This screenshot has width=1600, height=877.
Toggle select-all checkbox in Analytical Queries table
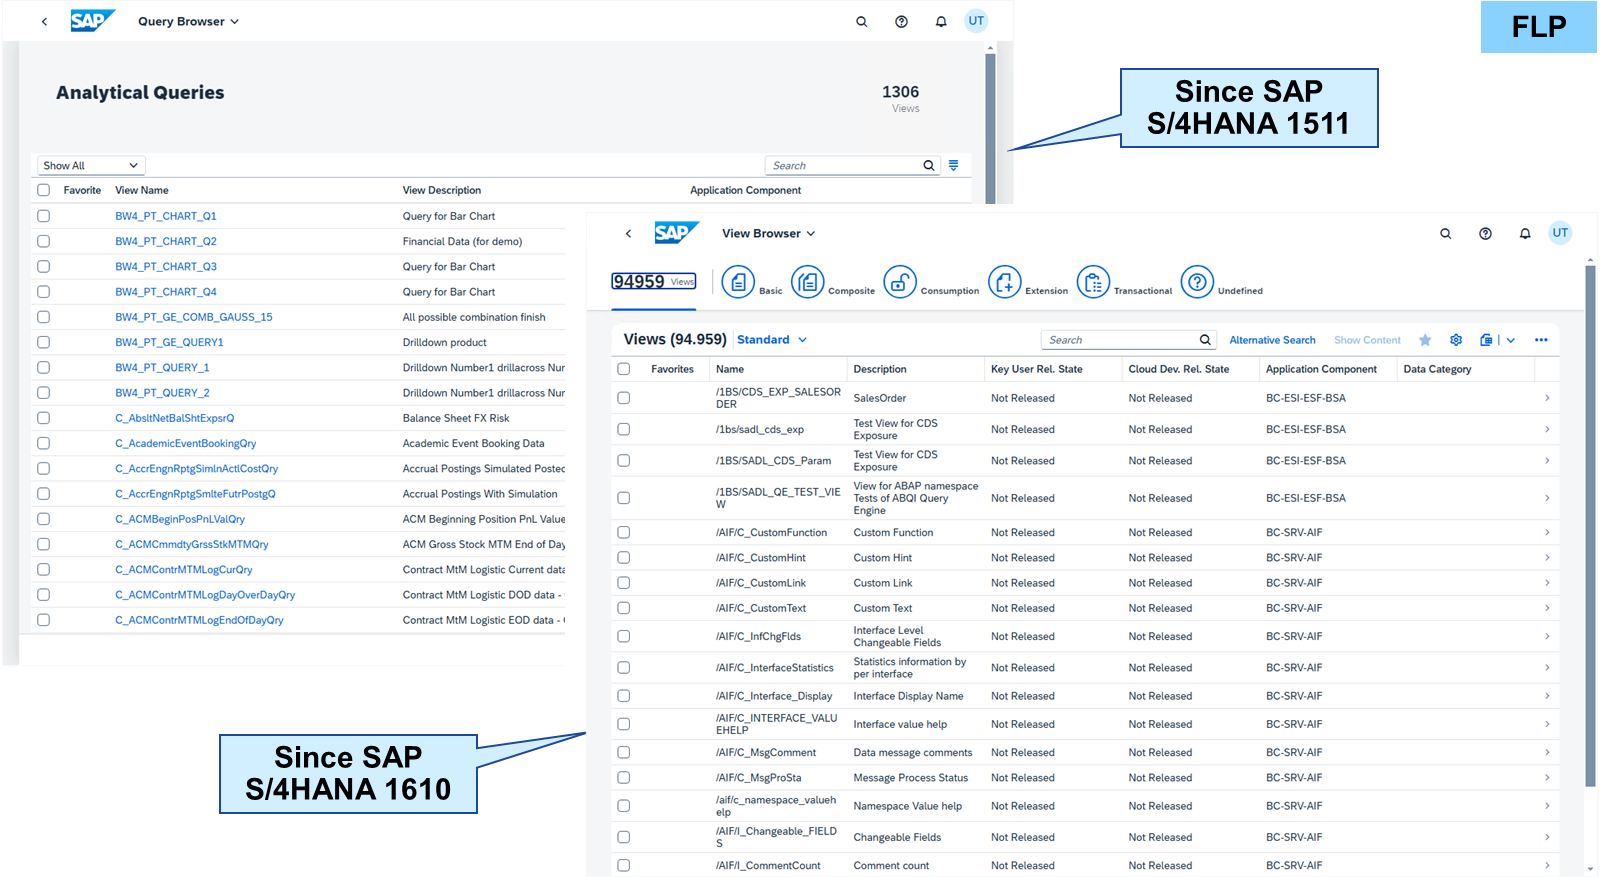pyautogui.click(x=43, y=190)
